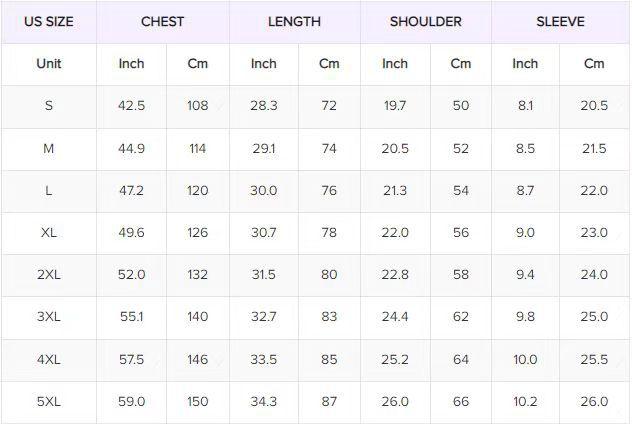Select shoulder inch value 24.4 for 3XL

click(x=395, y=316)
